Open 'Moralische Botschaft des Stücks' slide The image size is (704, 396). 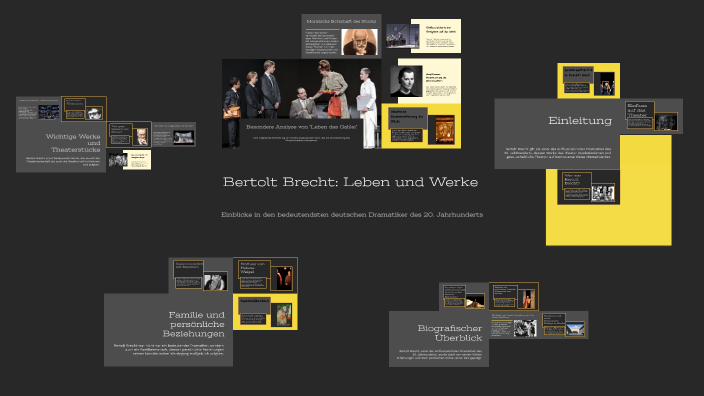point(341,36)
